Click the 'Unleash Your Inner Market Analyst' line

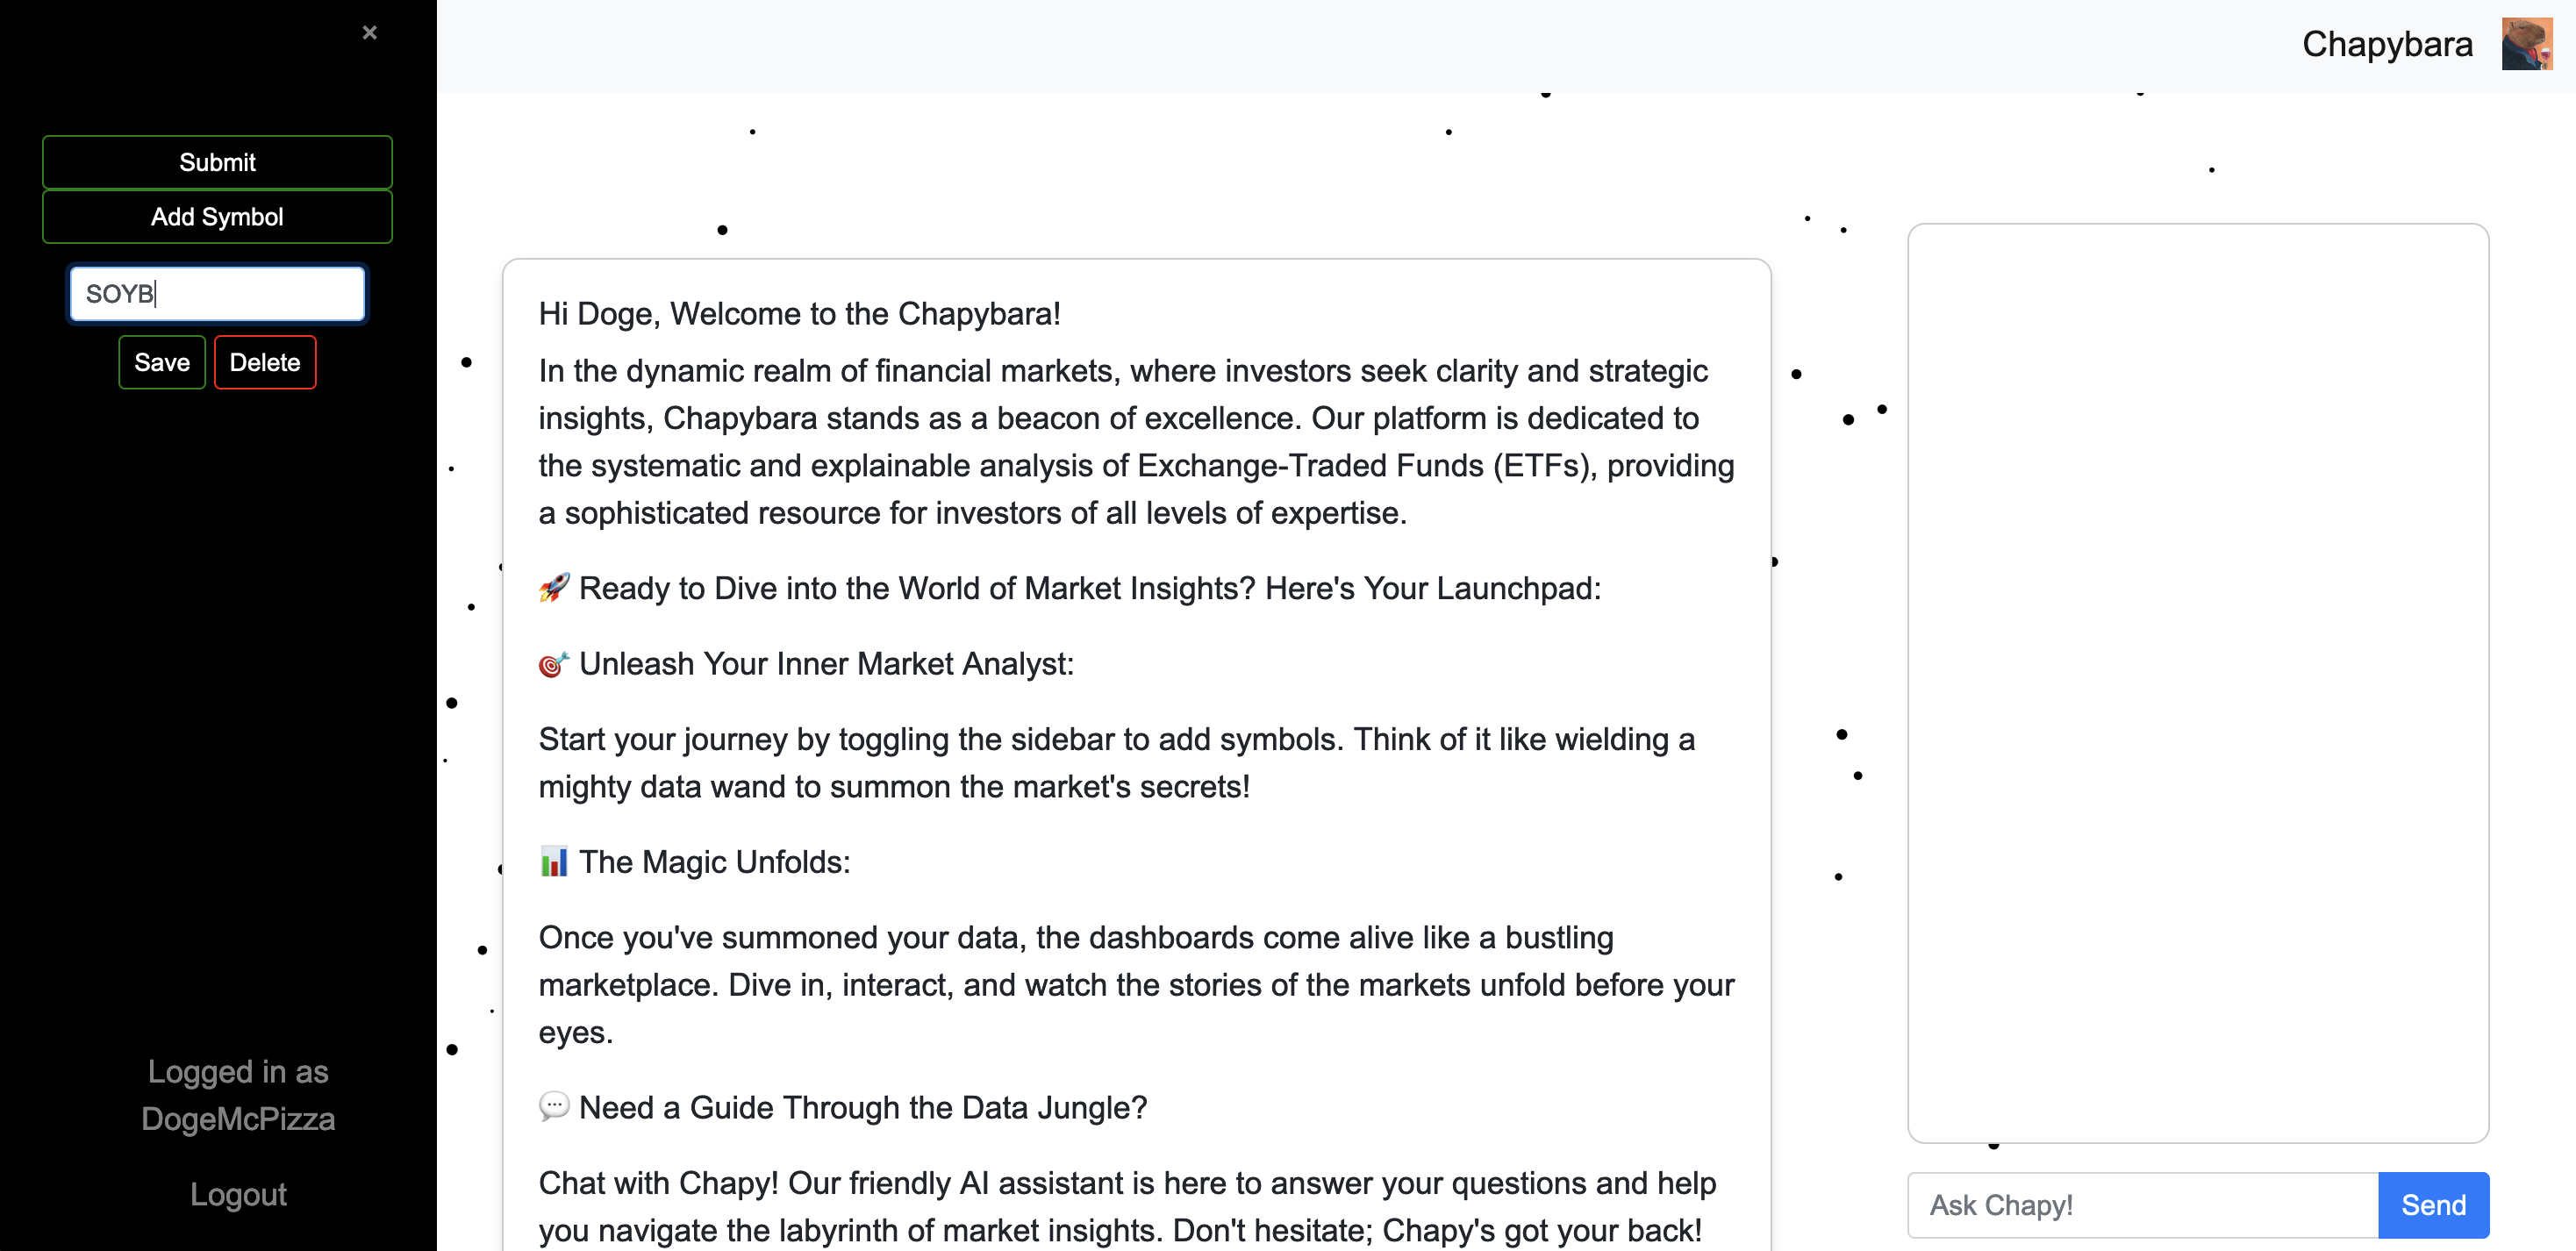click(826, 664)
